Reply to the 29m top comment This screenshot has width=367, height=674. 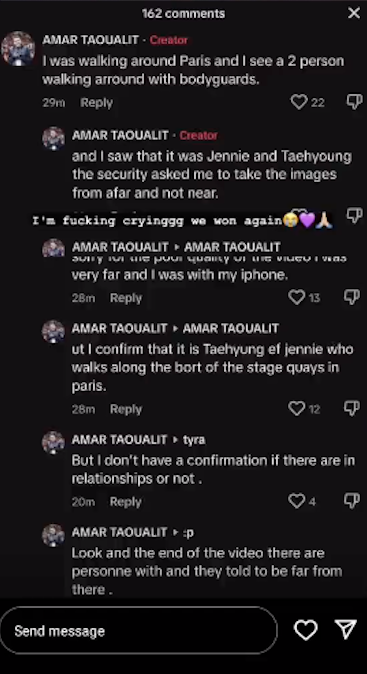pos(96,103)
